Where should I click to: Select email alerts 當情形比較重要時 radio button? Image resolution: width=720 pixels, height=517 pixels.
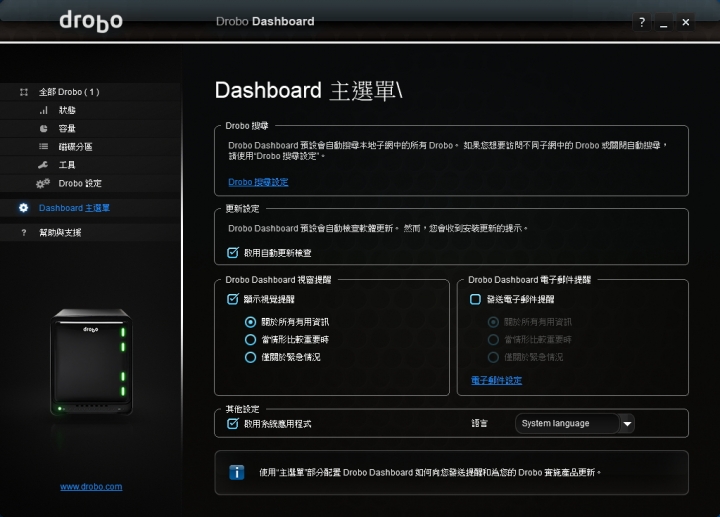point(493,340)
